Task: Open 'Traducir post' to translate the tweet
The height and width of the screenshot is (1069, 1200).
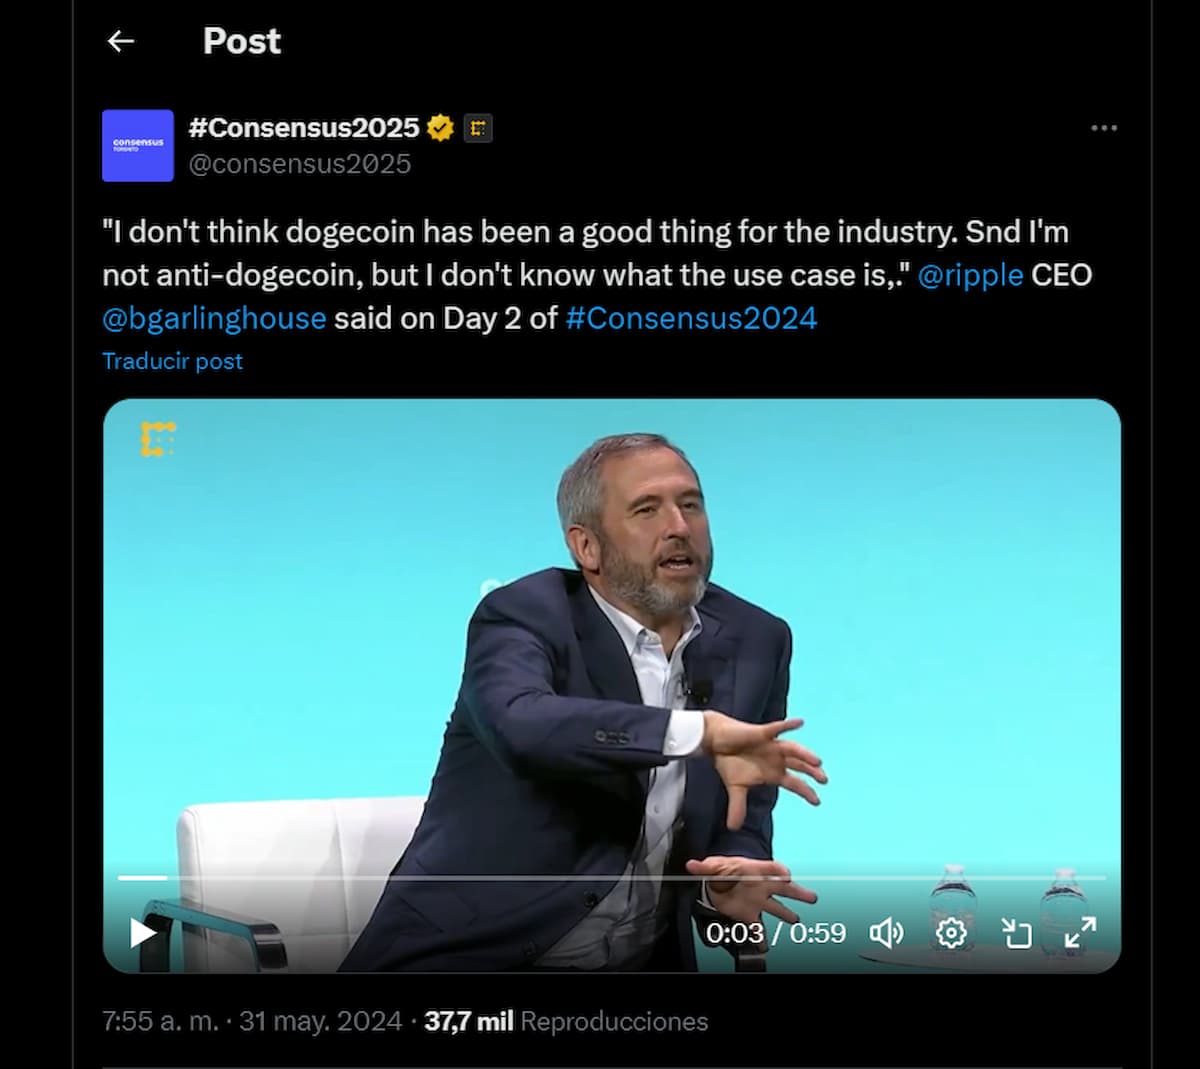Action: (x=171, y=361)
